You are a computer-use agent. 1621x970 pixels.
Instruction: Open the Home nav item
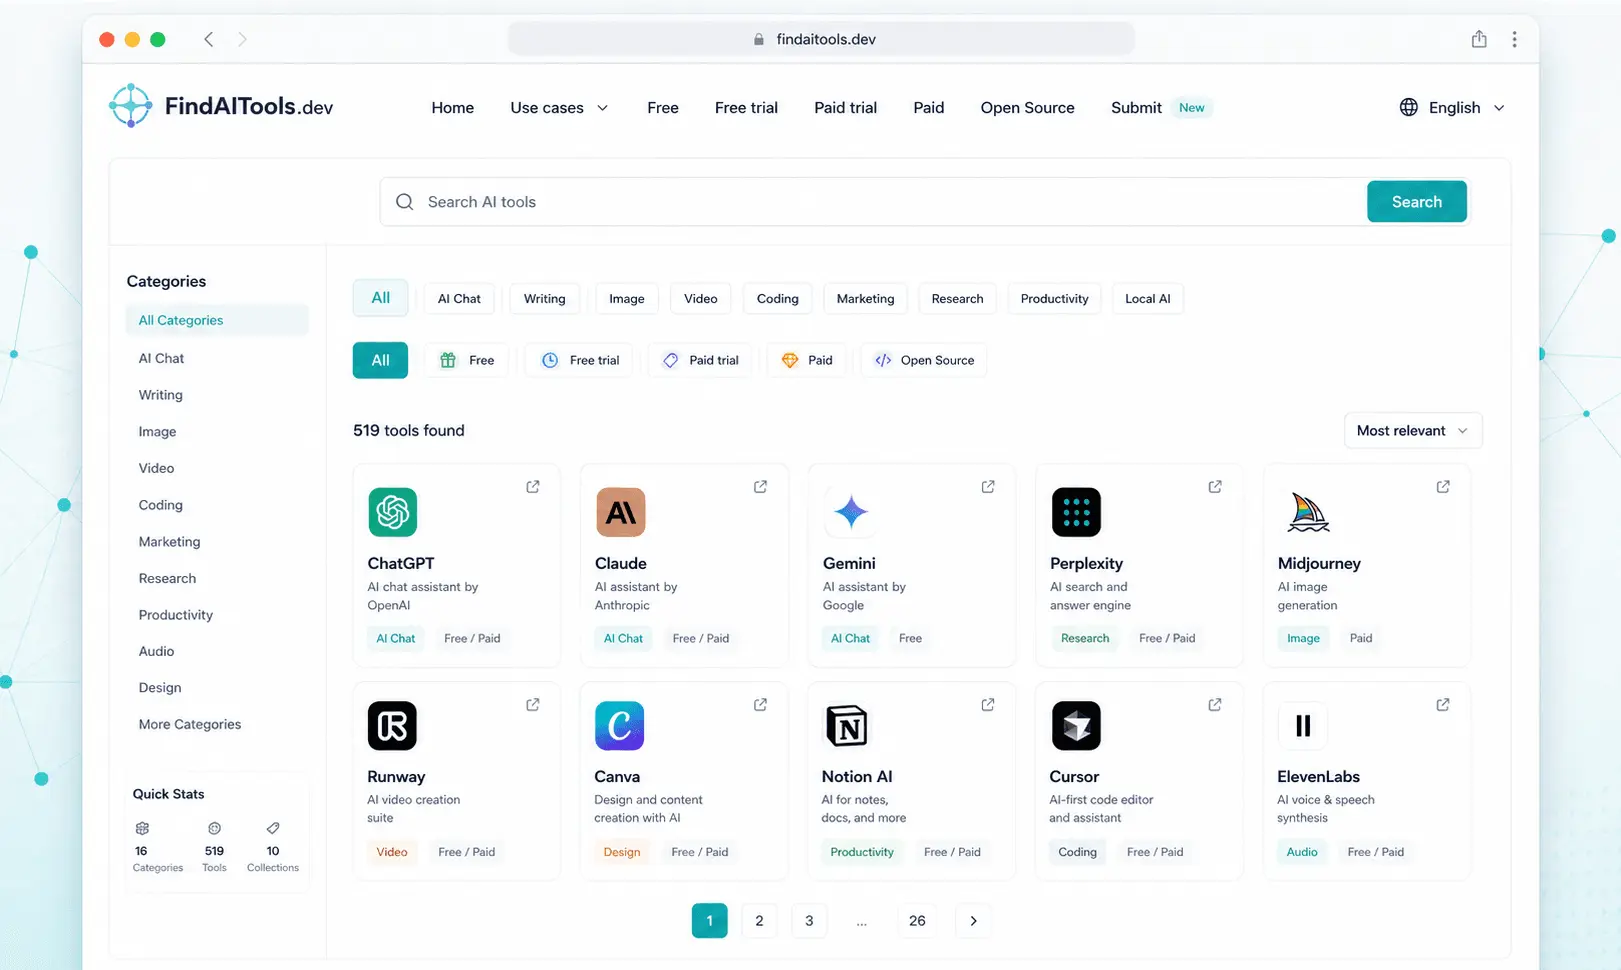pos(453,107)
